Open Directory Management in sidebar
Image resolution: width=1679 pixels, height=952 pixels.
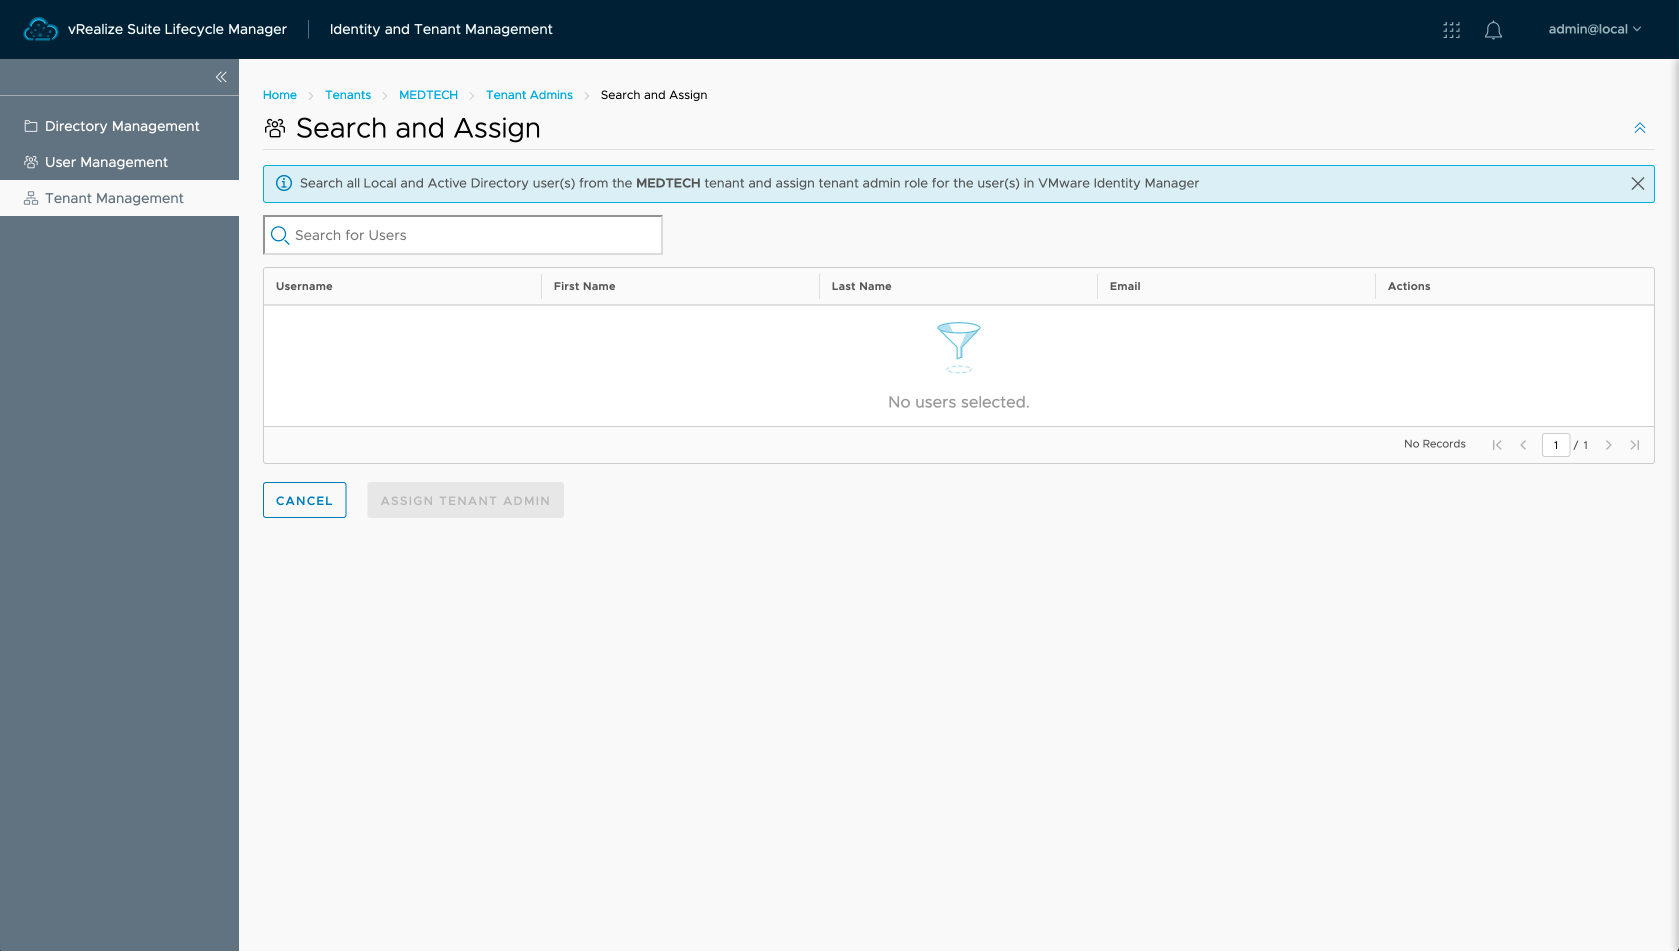121,126
